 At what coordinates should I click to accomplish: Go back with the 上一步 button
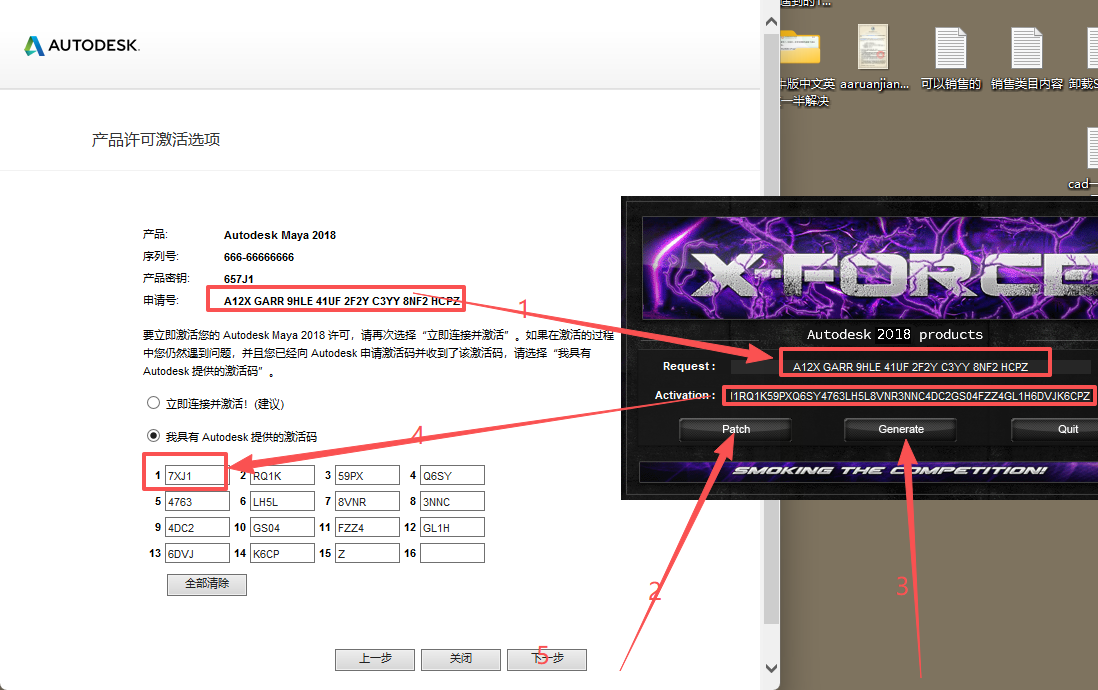click(375, 659)
